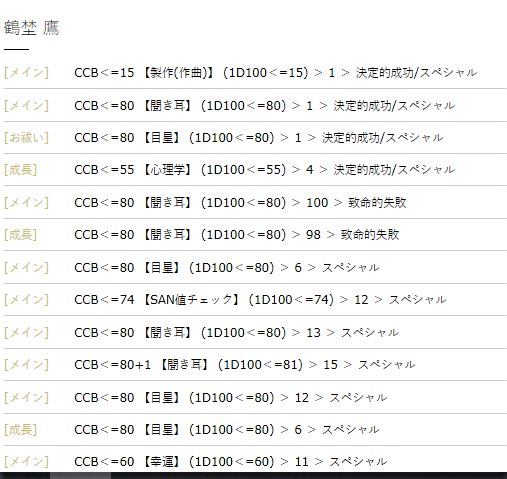
Task: Click スペシャル result on the roll 15 row
Action: pyautogui.click(x=387, y=365)
